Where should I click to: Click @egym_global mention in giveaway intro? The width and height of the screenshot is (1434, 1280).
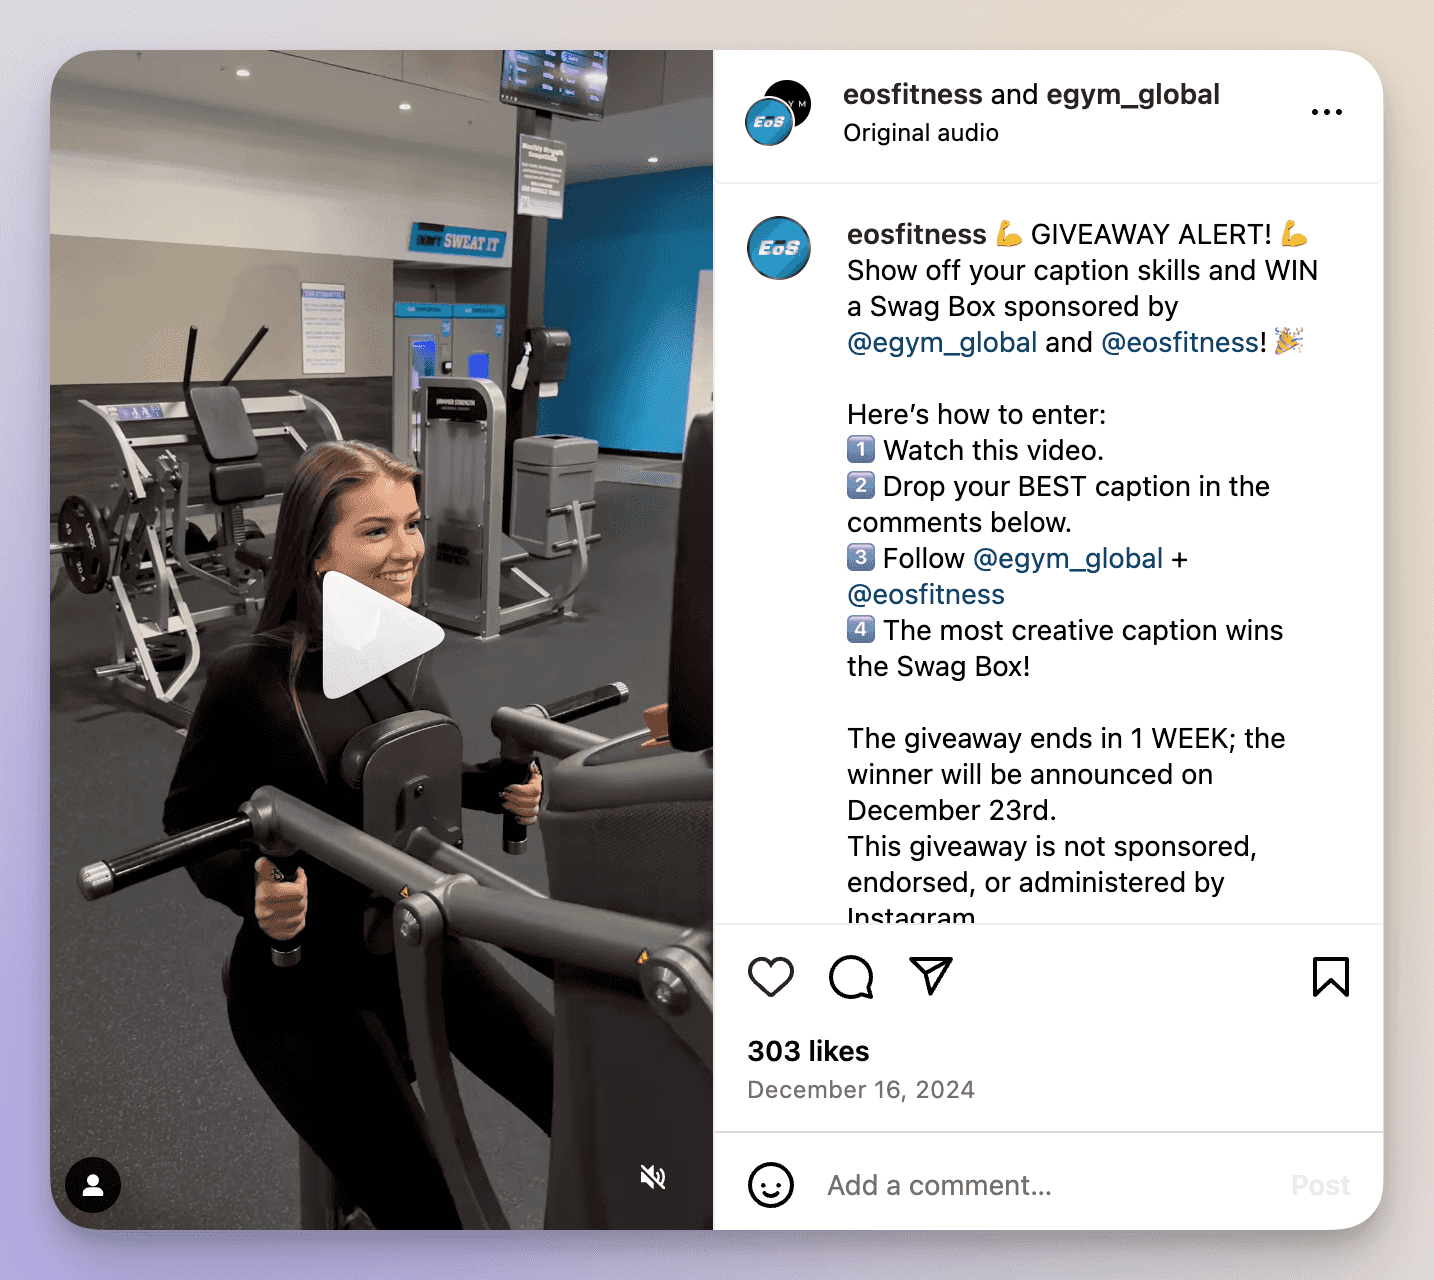[x=942, y=343]
